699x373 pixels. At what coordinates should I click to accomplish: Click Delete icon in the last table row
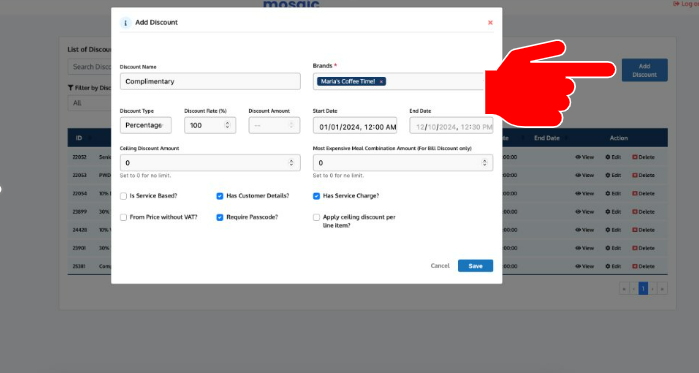[x=635, y=266]
